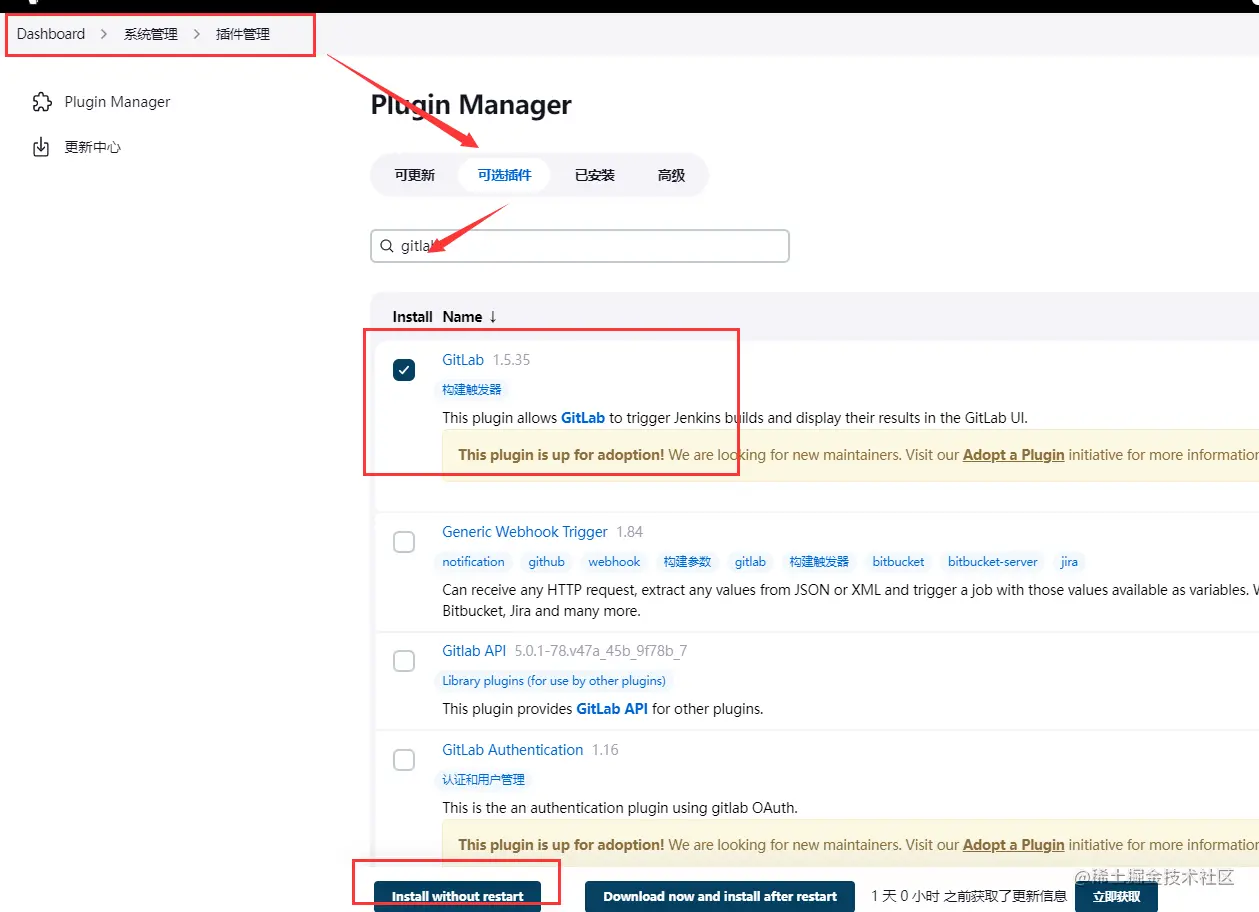This screenshot has height=912, width=1259.
Task: Click the Install column header
Action: pyautogui.click(x=412, y=317)
